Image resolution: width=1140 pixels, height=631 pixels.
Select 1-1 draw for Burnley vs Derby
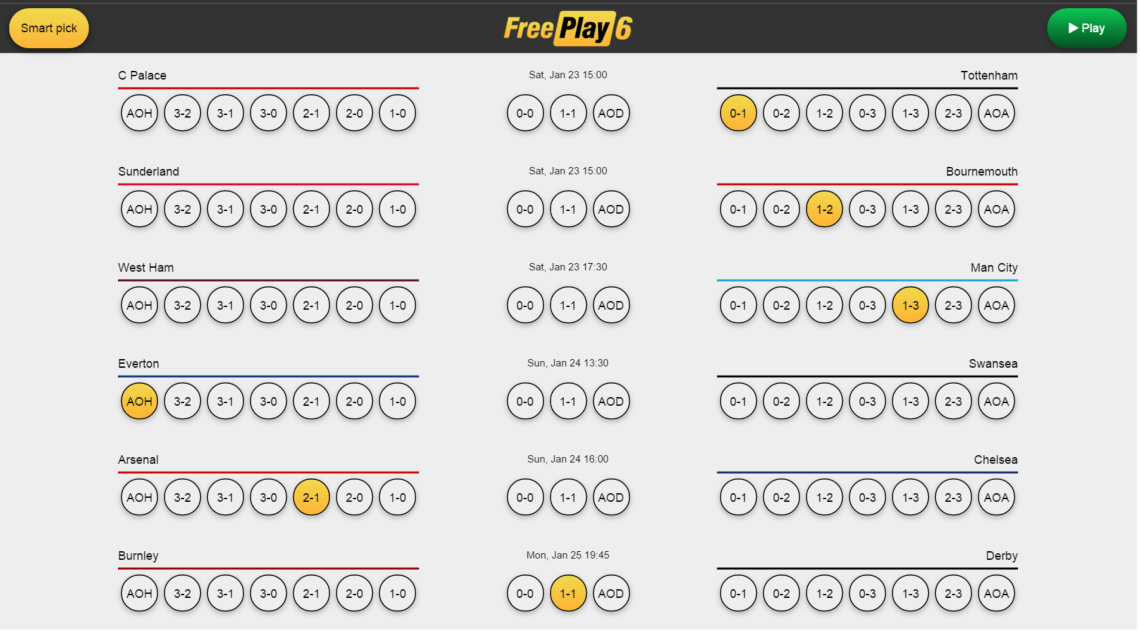[568, 593]
